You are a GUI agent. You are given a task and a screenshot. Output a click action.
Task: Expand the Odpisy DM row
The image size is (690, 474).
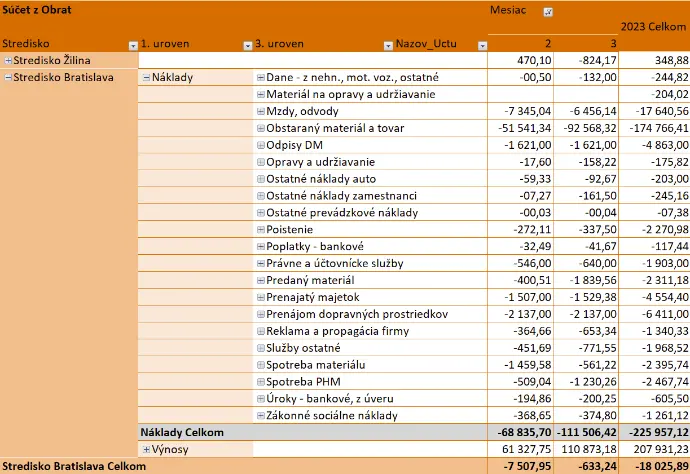click(x=261, y=145)
